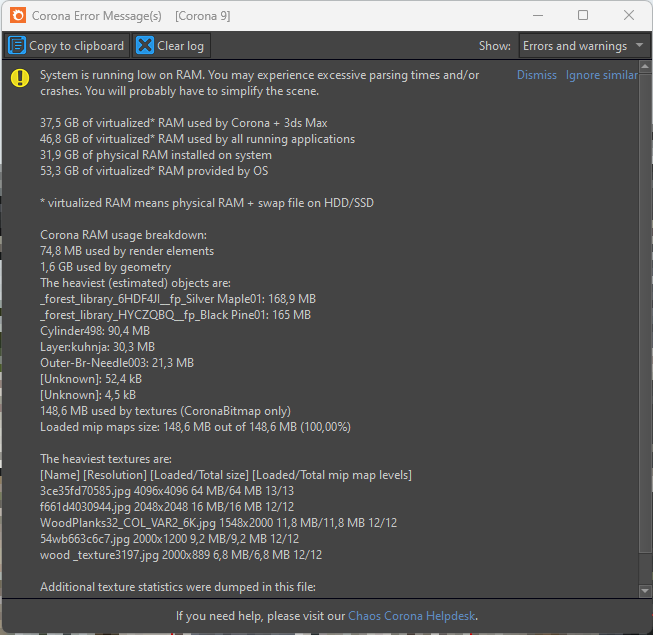Click the 'Loaded mip maps size' line
This screenshot has height=635, width=653.
click(x=195, y=427)
